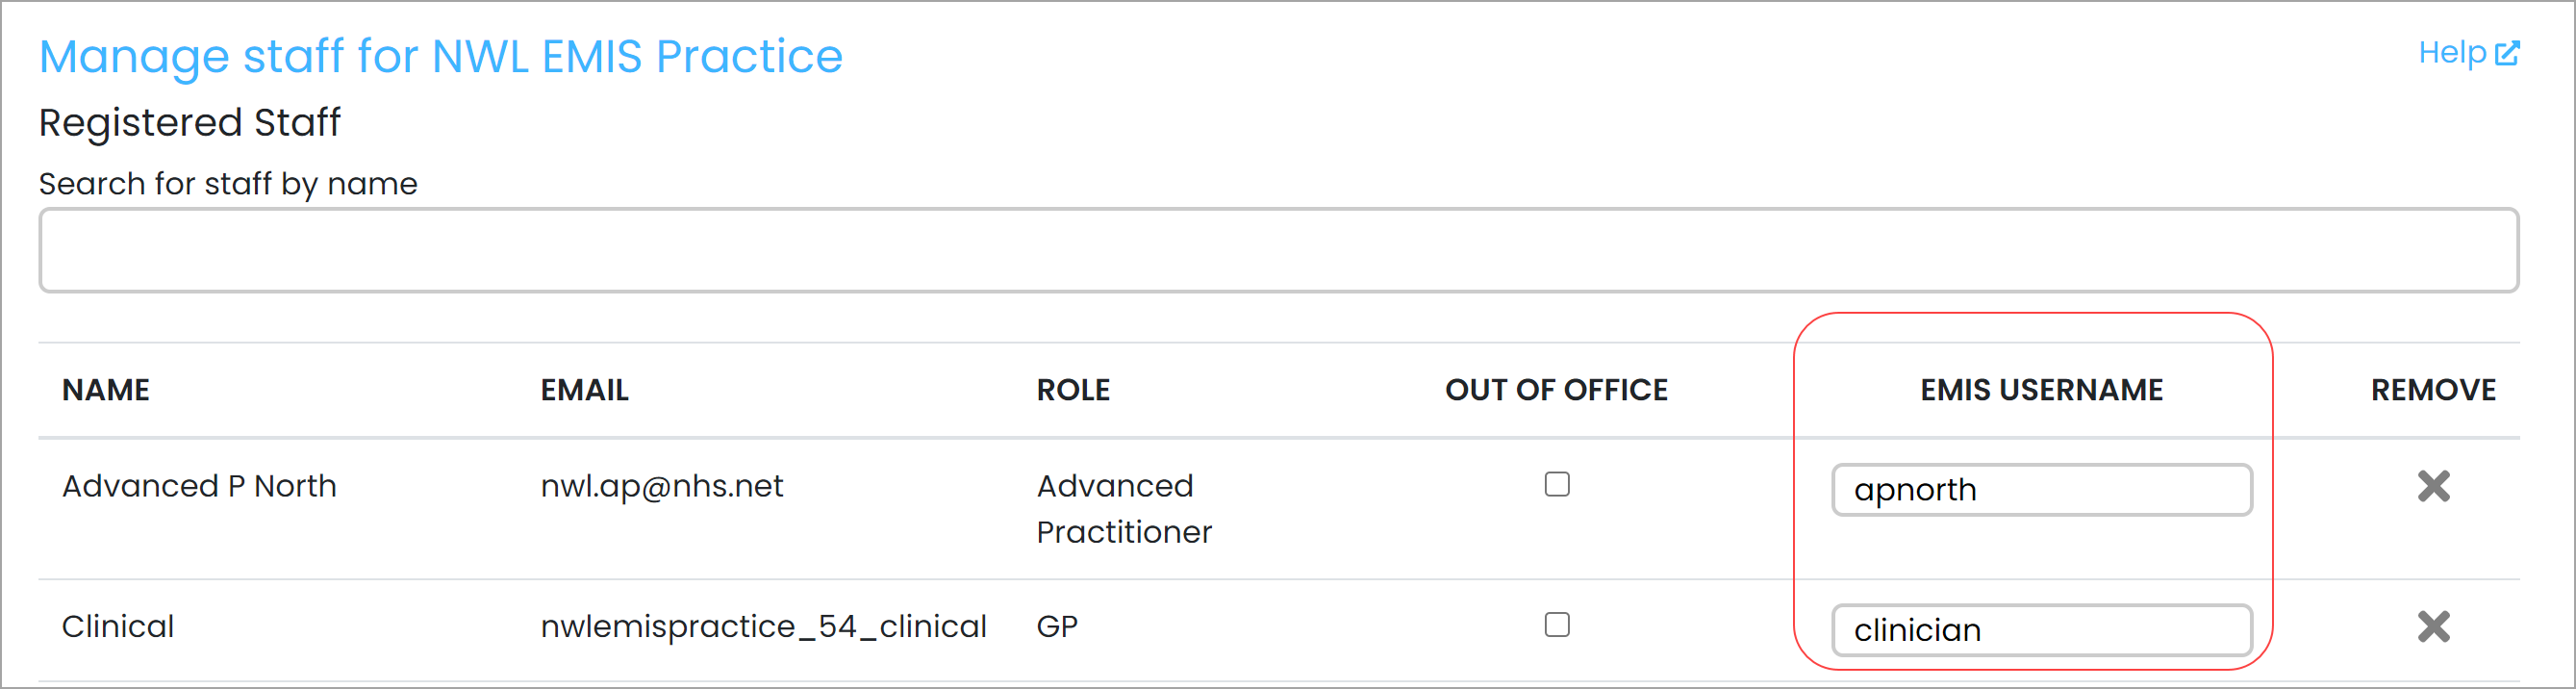Screen dimensions: 2576x689
Task: Select the Advanced P North name cell
Action: click(199, 486)
